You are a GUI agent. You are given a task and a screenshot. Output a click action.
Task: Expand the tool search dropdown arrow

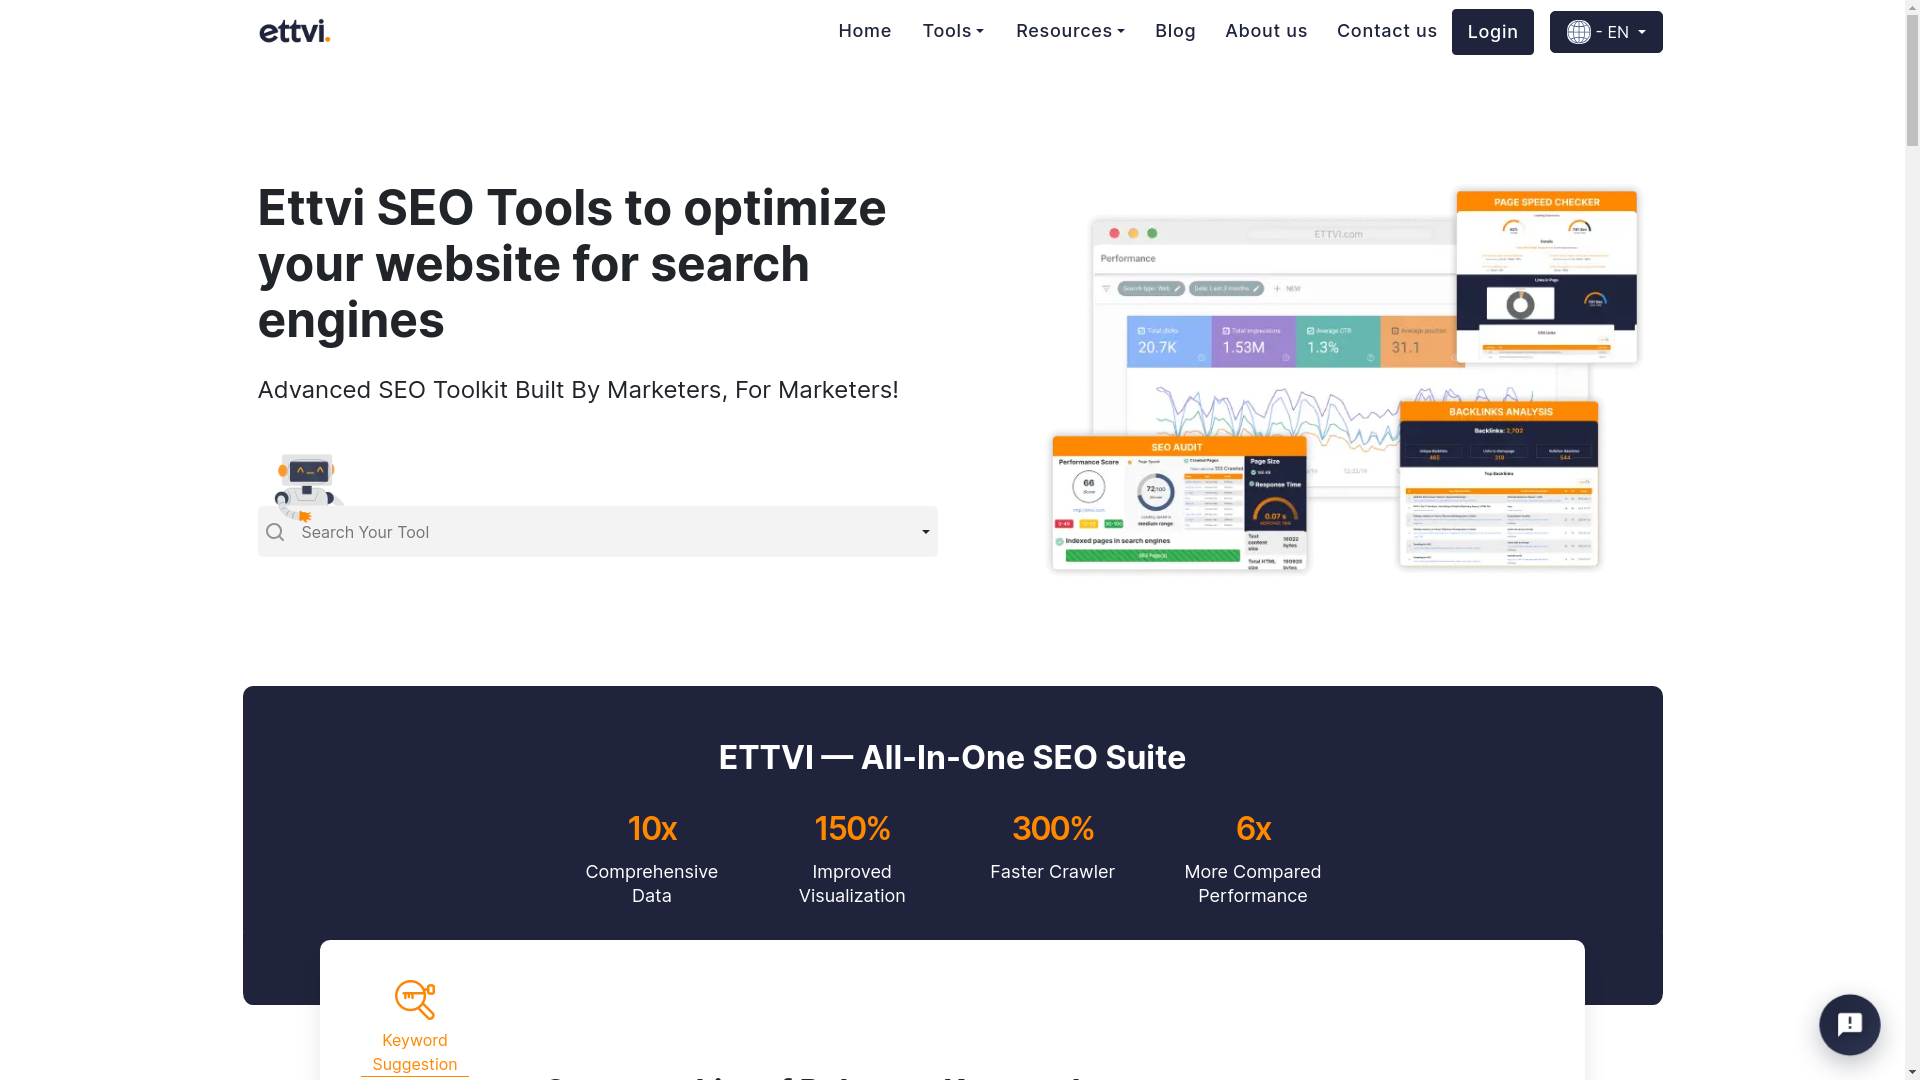pos(926,532)
